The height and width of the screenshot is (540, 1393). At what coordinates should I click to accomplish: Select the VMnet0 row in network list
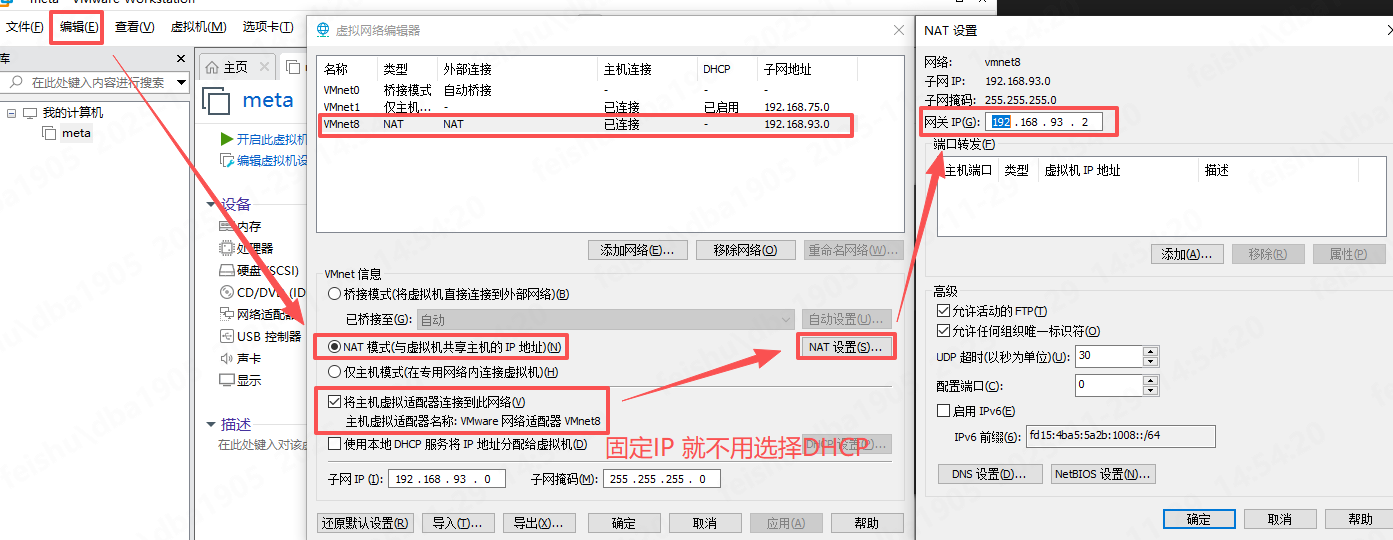[610, 90]
